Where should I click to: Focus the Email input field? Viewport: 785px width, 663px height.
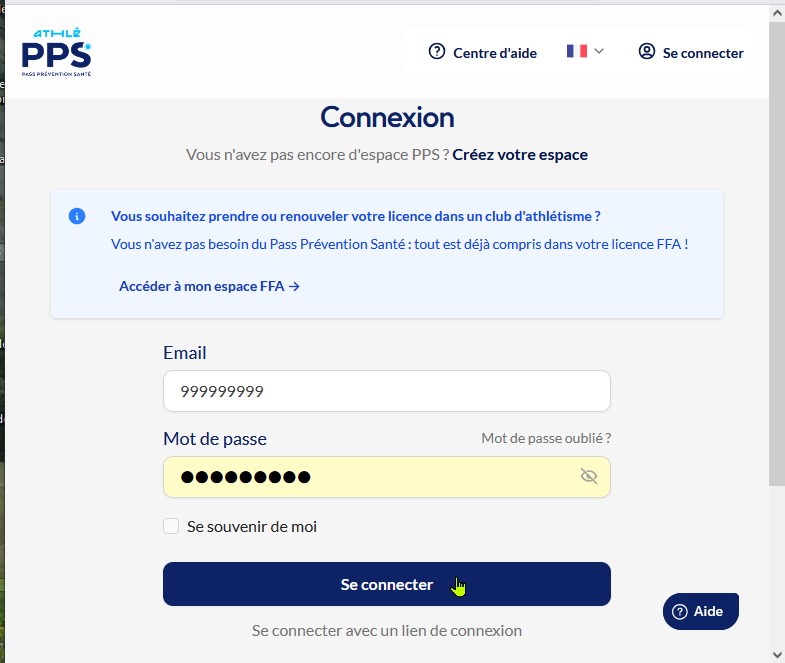point(386,391)
